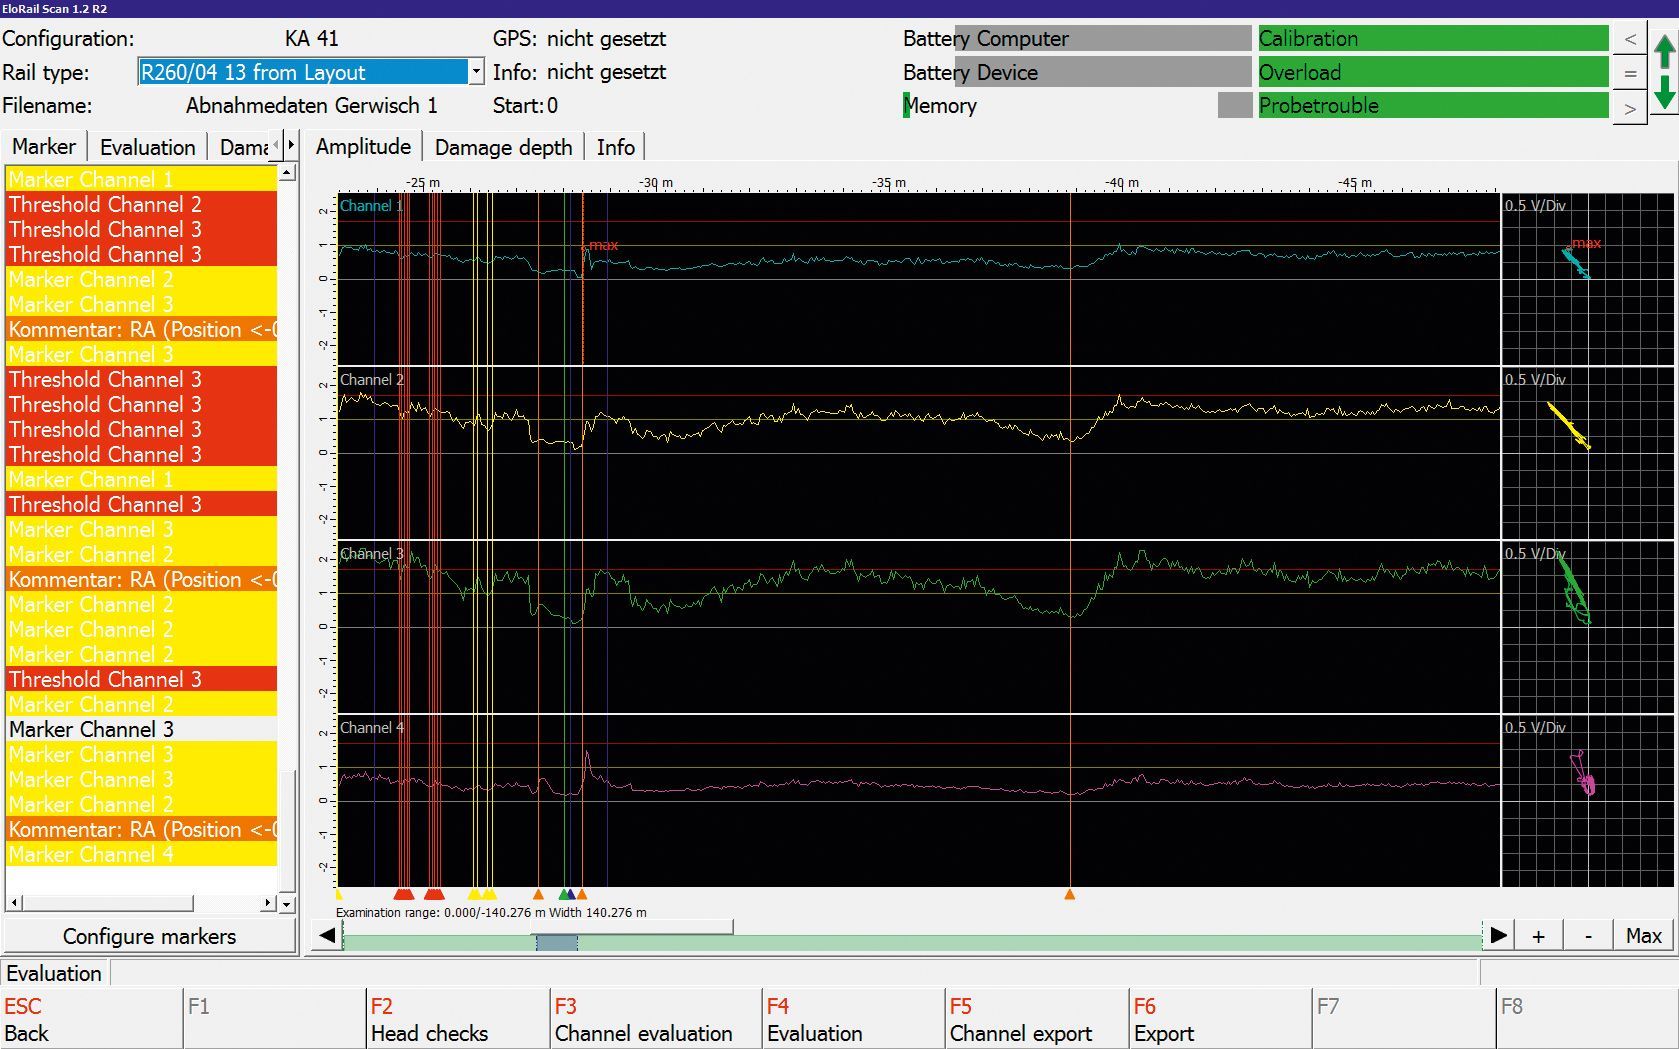Click the '<' navigation control at top right

tap(1629, 39)
